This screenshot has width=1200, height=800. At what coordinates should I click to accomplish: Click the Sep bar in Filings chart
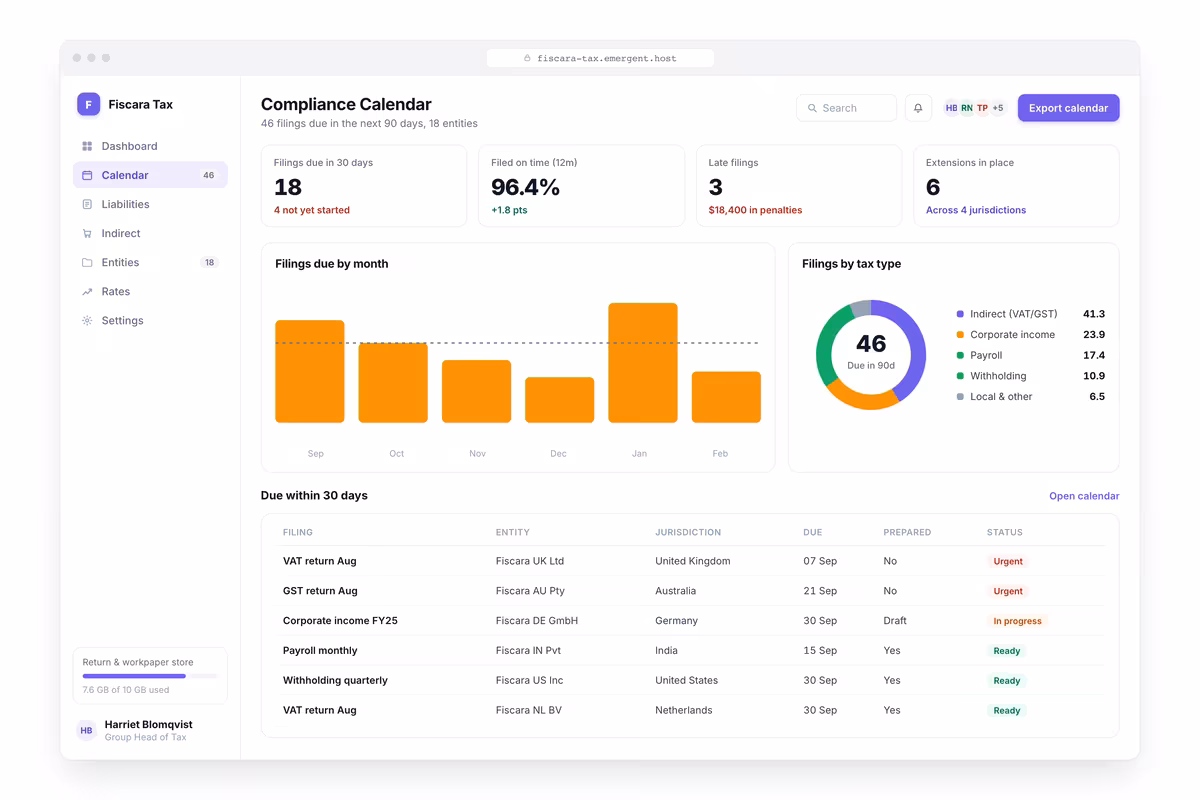pyautogui.click(x=310, y=371)
